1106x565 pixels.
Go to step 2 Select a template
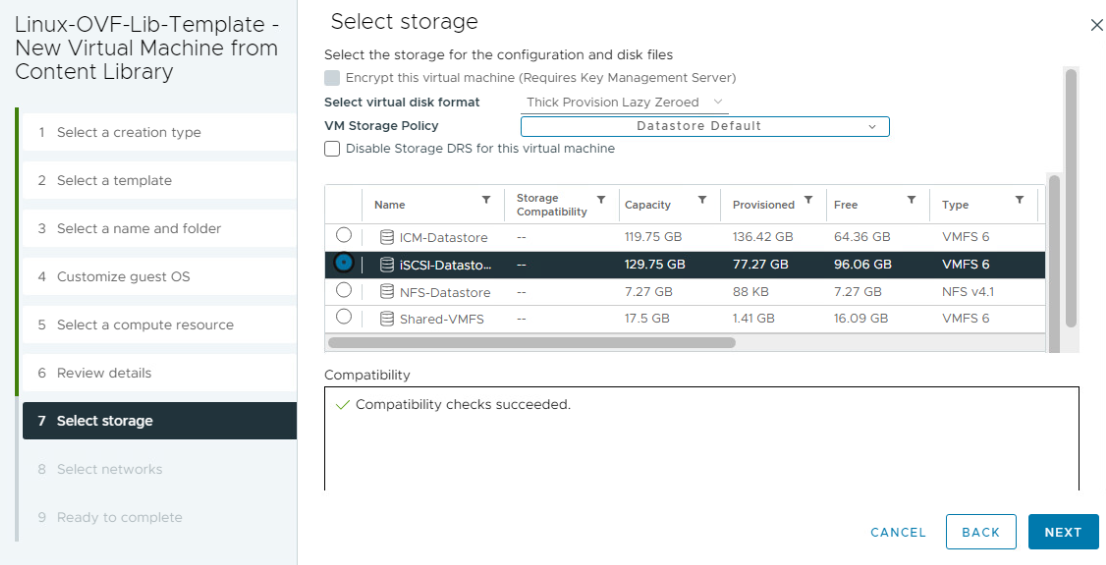pyautogui.click(x=159, y=181)
